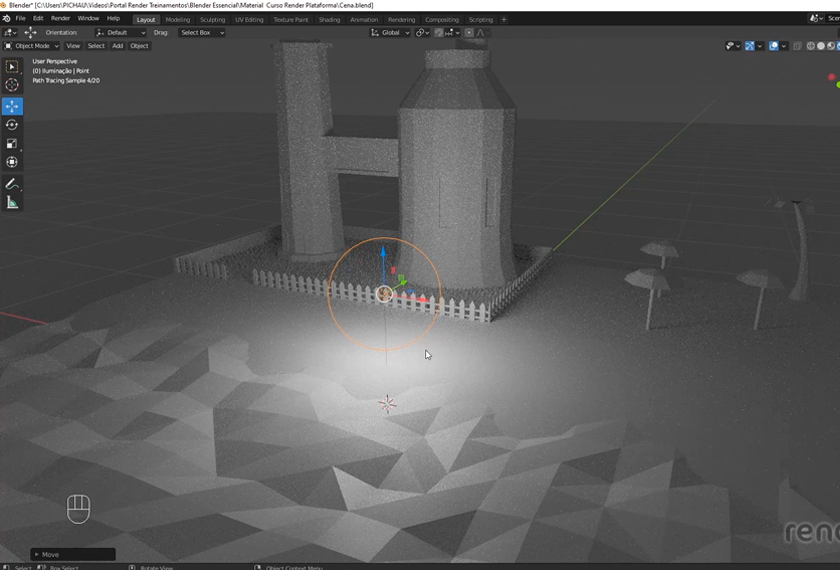Screen dimensions: 840x570
Task: Click the Select Box tool icon
Action: tap(12, 67)
